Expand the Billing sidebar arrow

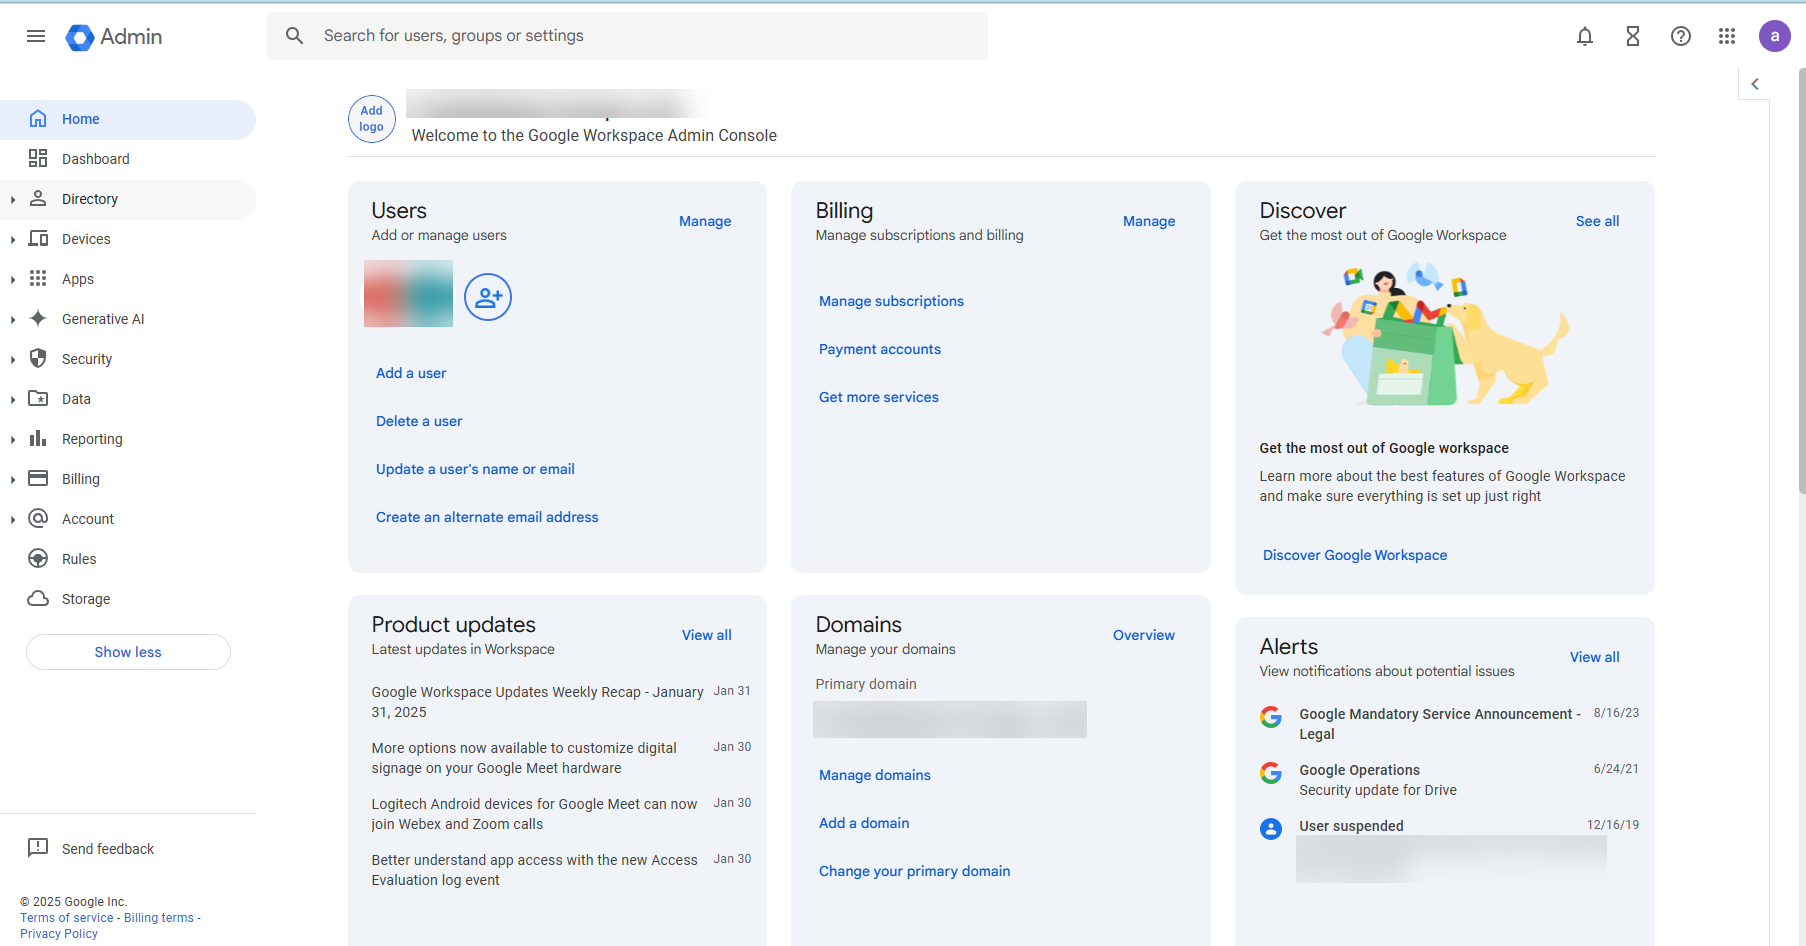click(13, 480)
